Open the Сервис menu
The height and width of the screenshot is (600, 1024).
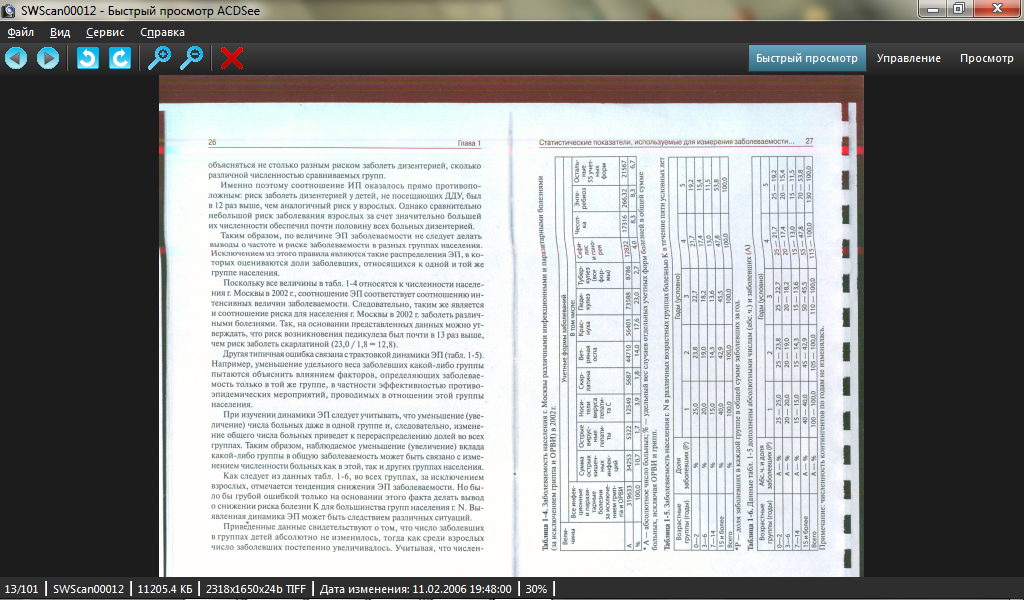tap(105, 32)
